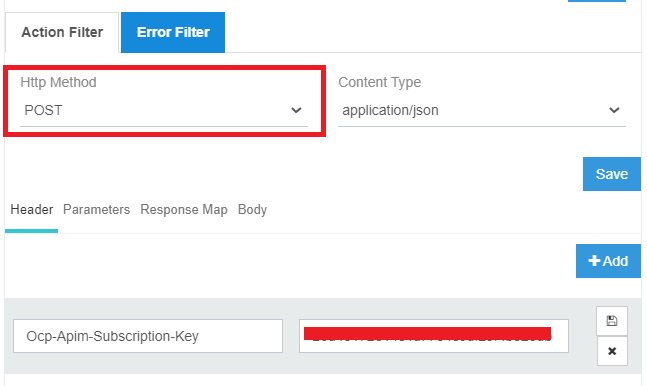Delete the Ocp-Apim-Subscription-Key header with the X icon
Viewport: 647px width, 386px height.
(x=612, y=351)
